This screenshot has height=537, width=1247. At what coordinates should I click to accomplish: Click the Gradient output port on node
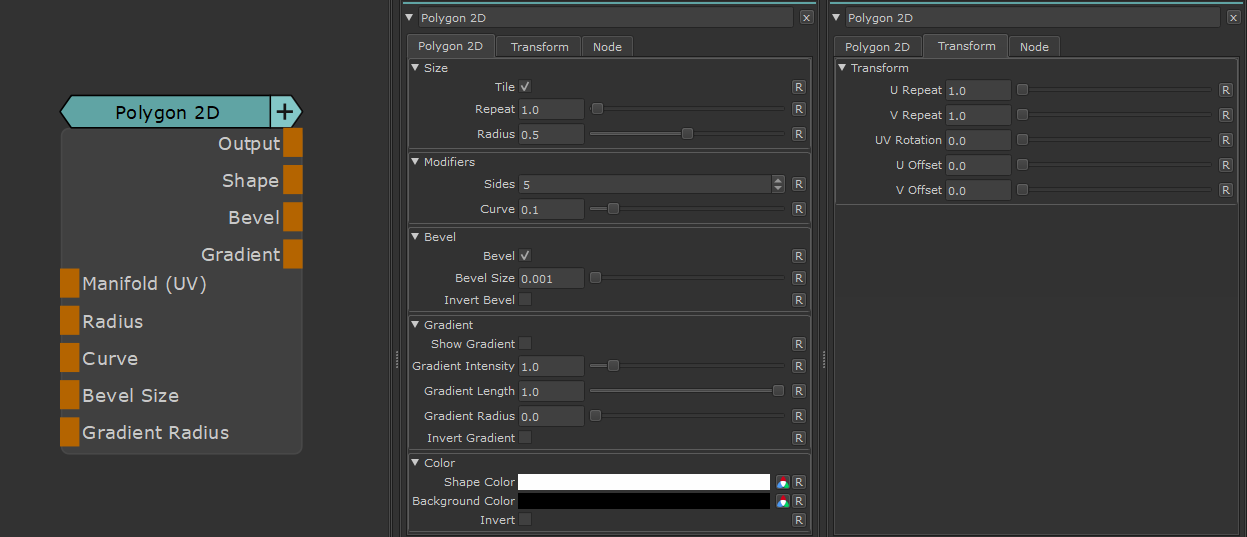click(292, 254)
